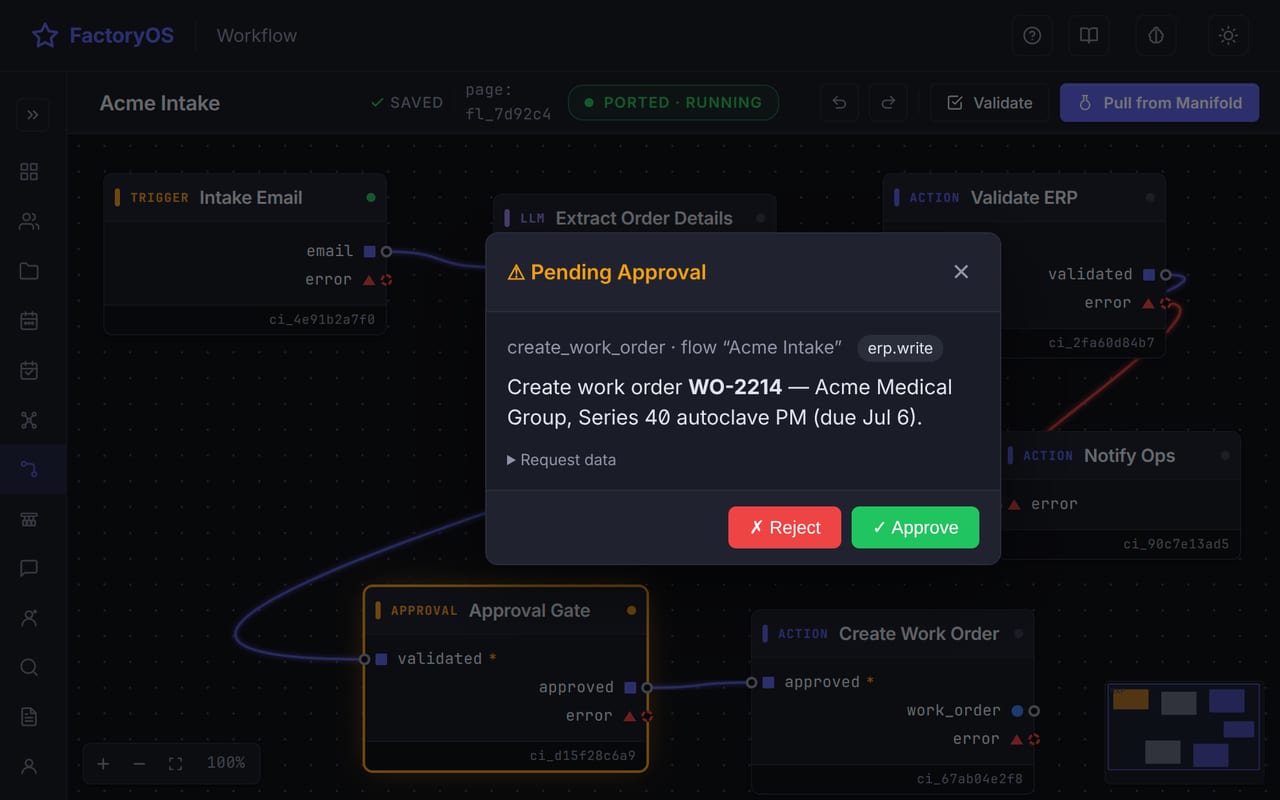1280x800 pixels.
Task: Open the network nodes icon in sidebar
Action: (x=29, y=420)
